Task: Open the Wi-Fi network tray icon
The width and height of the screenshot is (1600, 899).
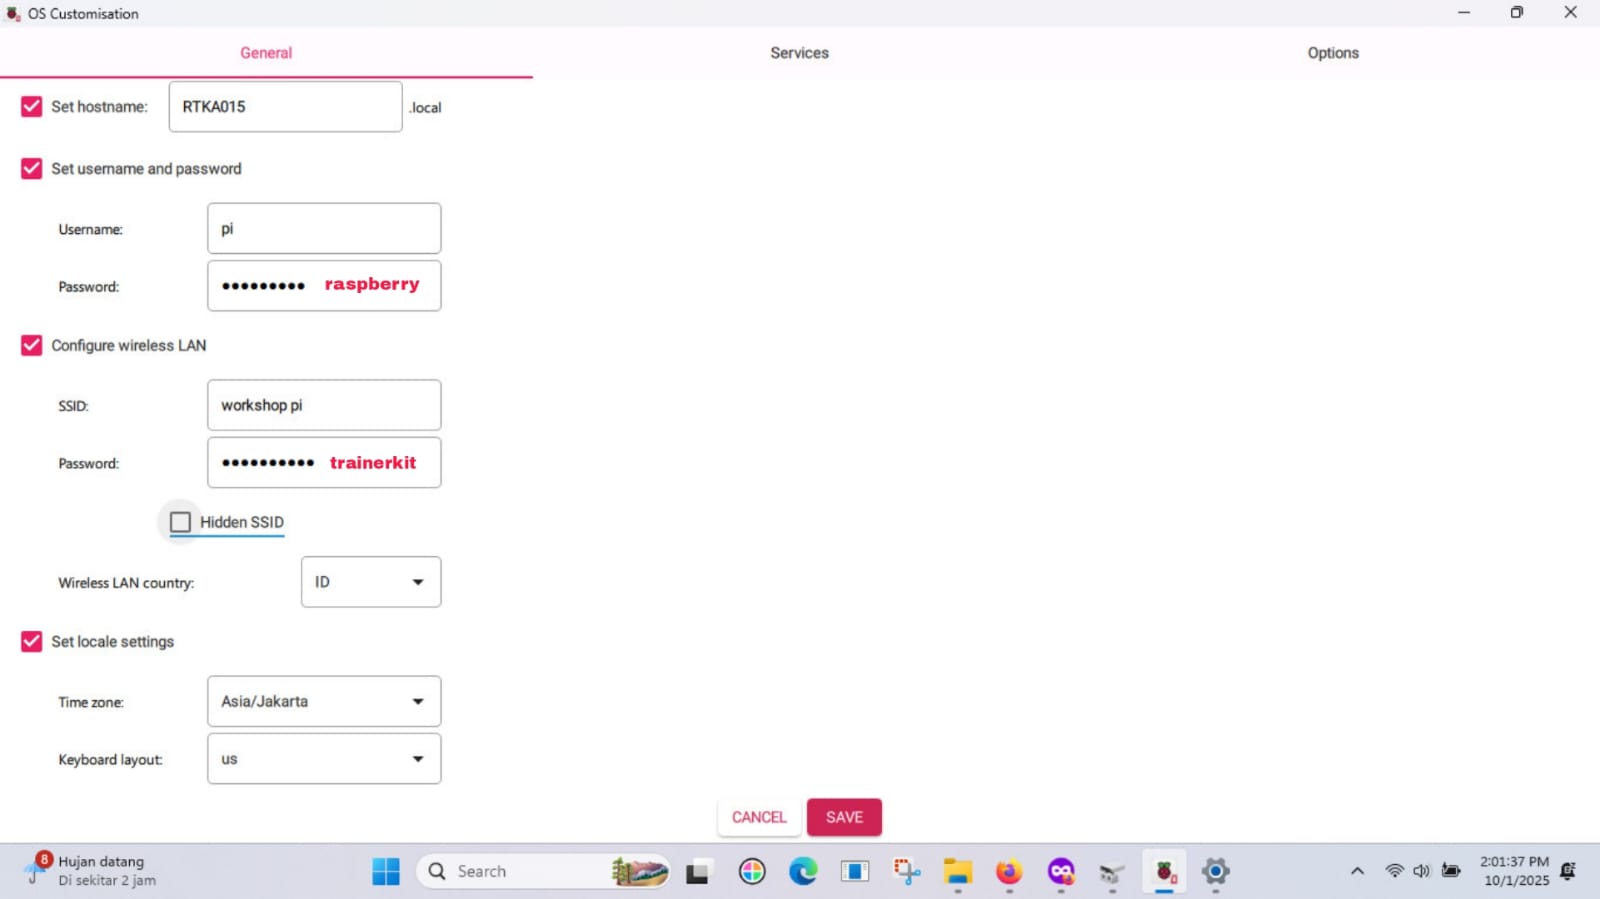Action: point(1394,871)
